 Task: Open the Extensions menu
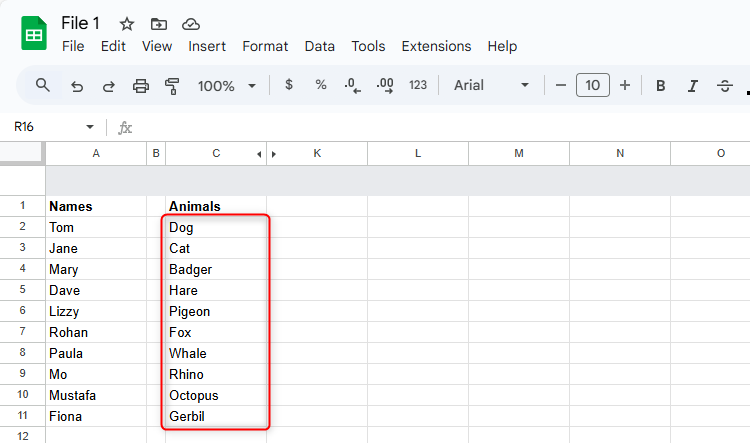436,46
